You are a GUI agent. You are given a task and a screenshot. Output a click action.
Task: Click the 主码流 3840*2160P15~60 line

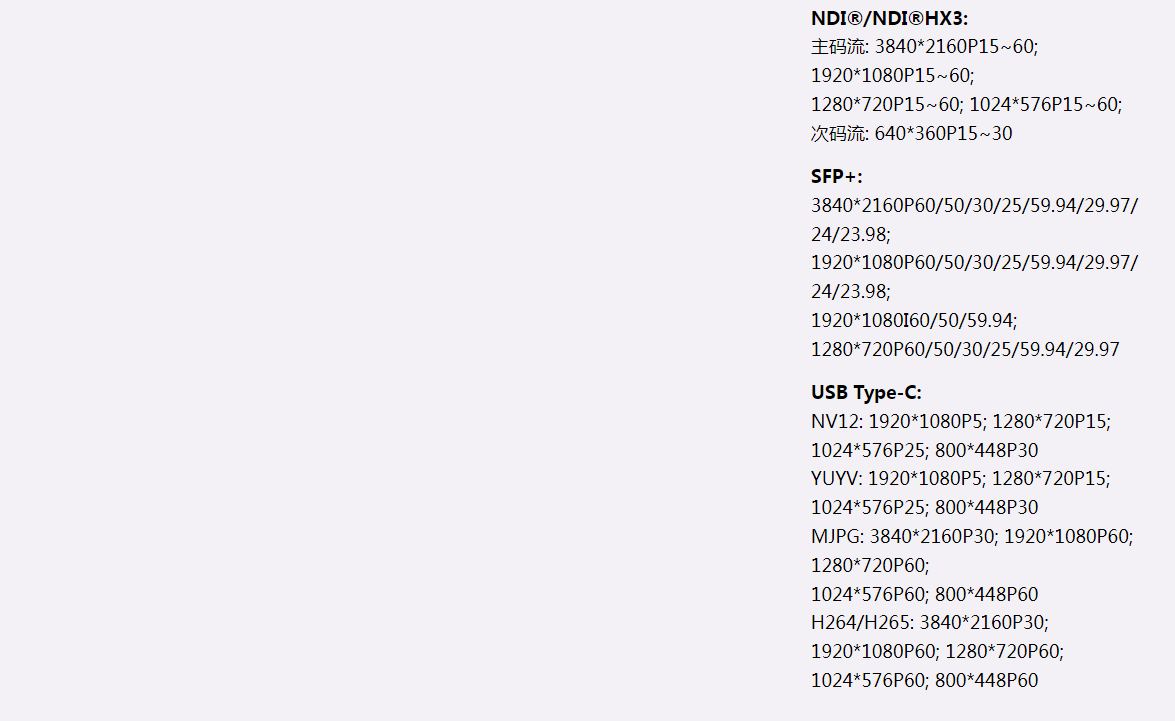coord(925,47)
